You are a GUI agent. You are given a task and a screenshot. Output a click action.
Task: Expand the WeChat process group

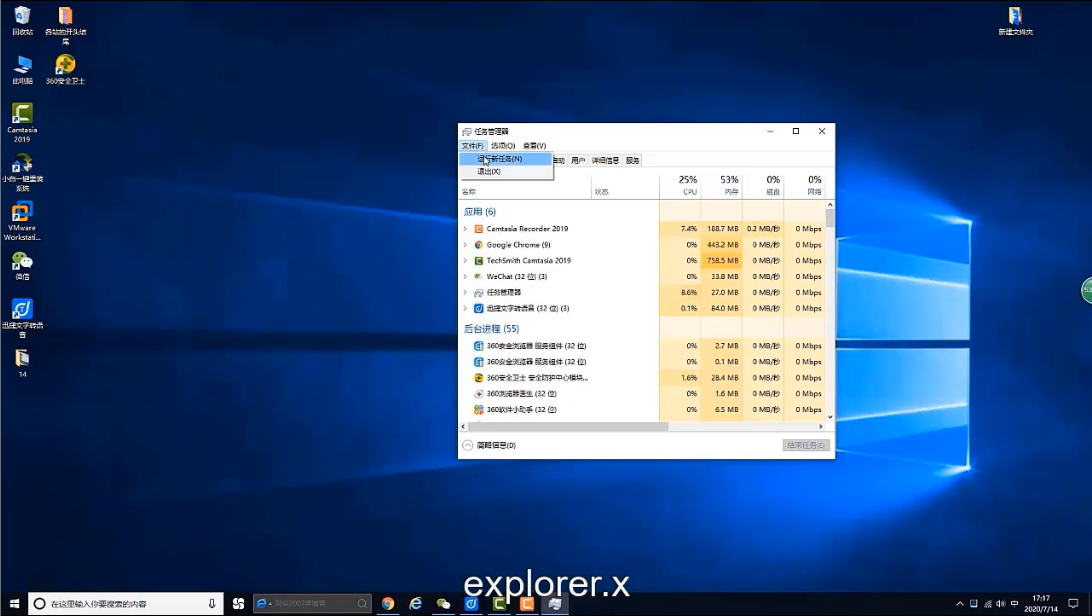pos(465,277)
